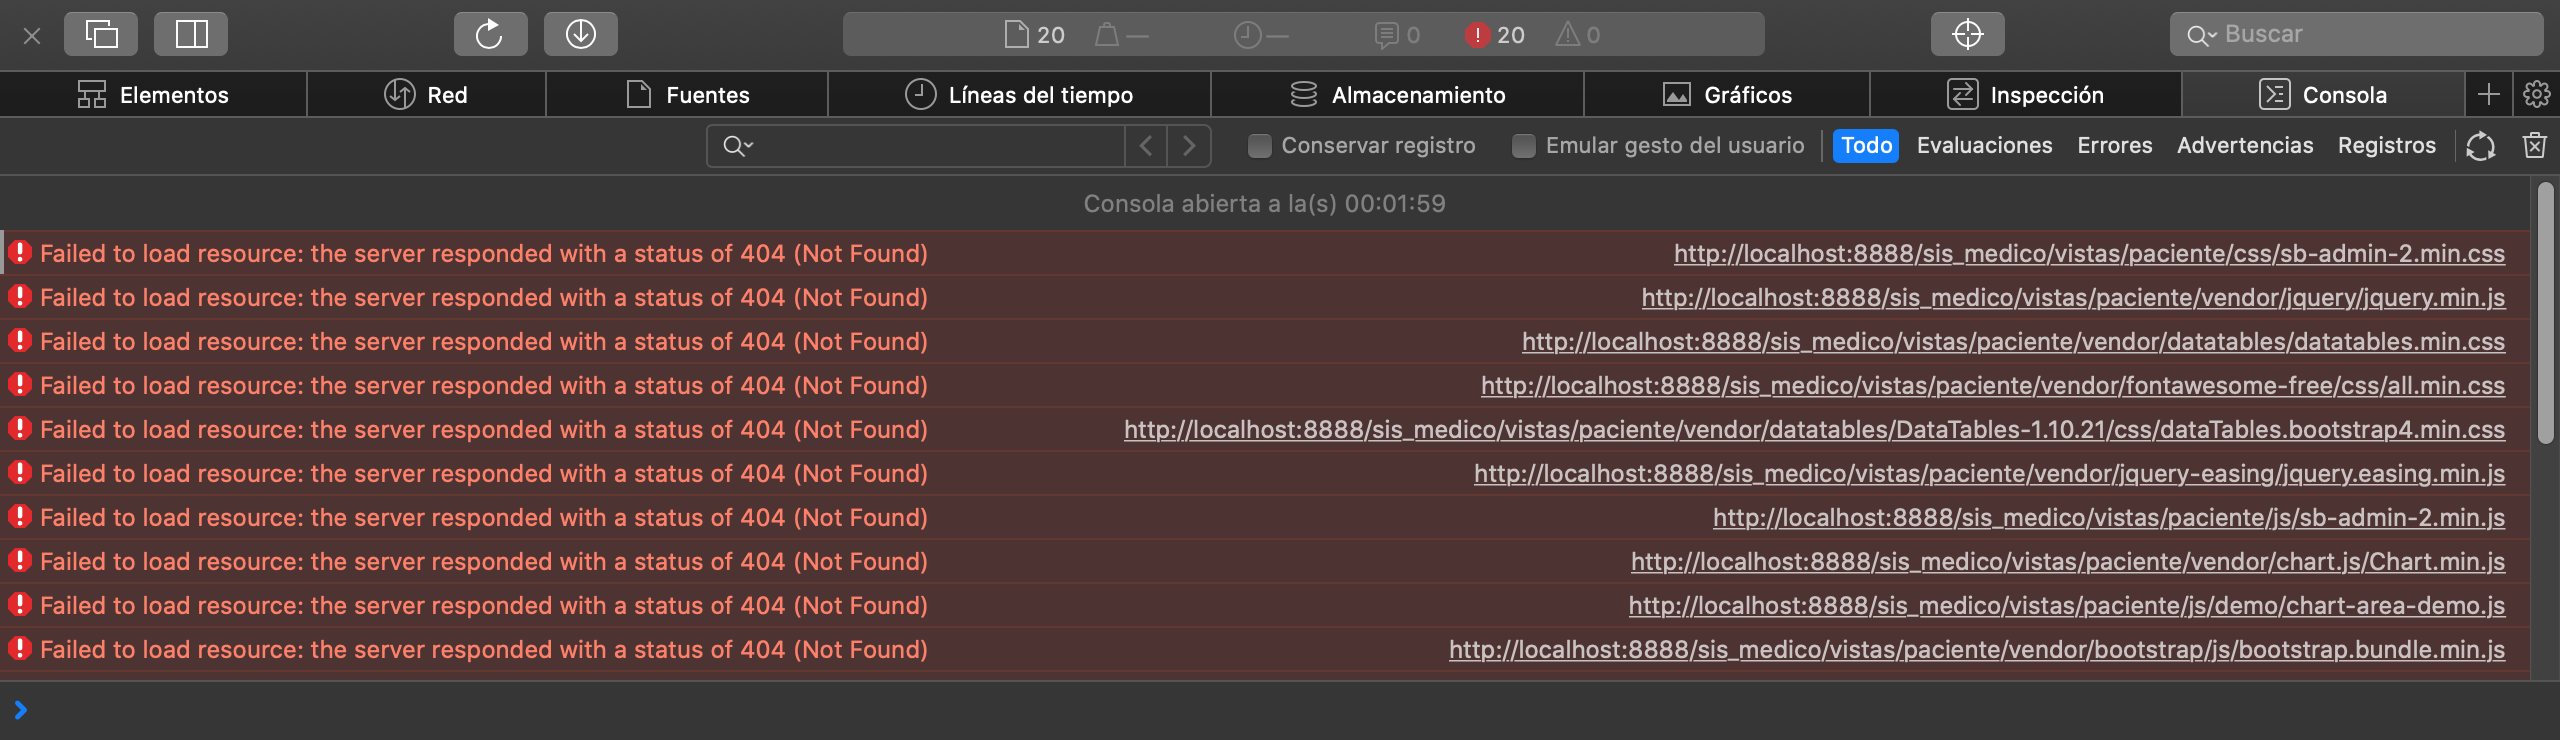Click the error count badge showing 20
The height and width of the screenshot is (740, 2560).
tap(1495, 35)
